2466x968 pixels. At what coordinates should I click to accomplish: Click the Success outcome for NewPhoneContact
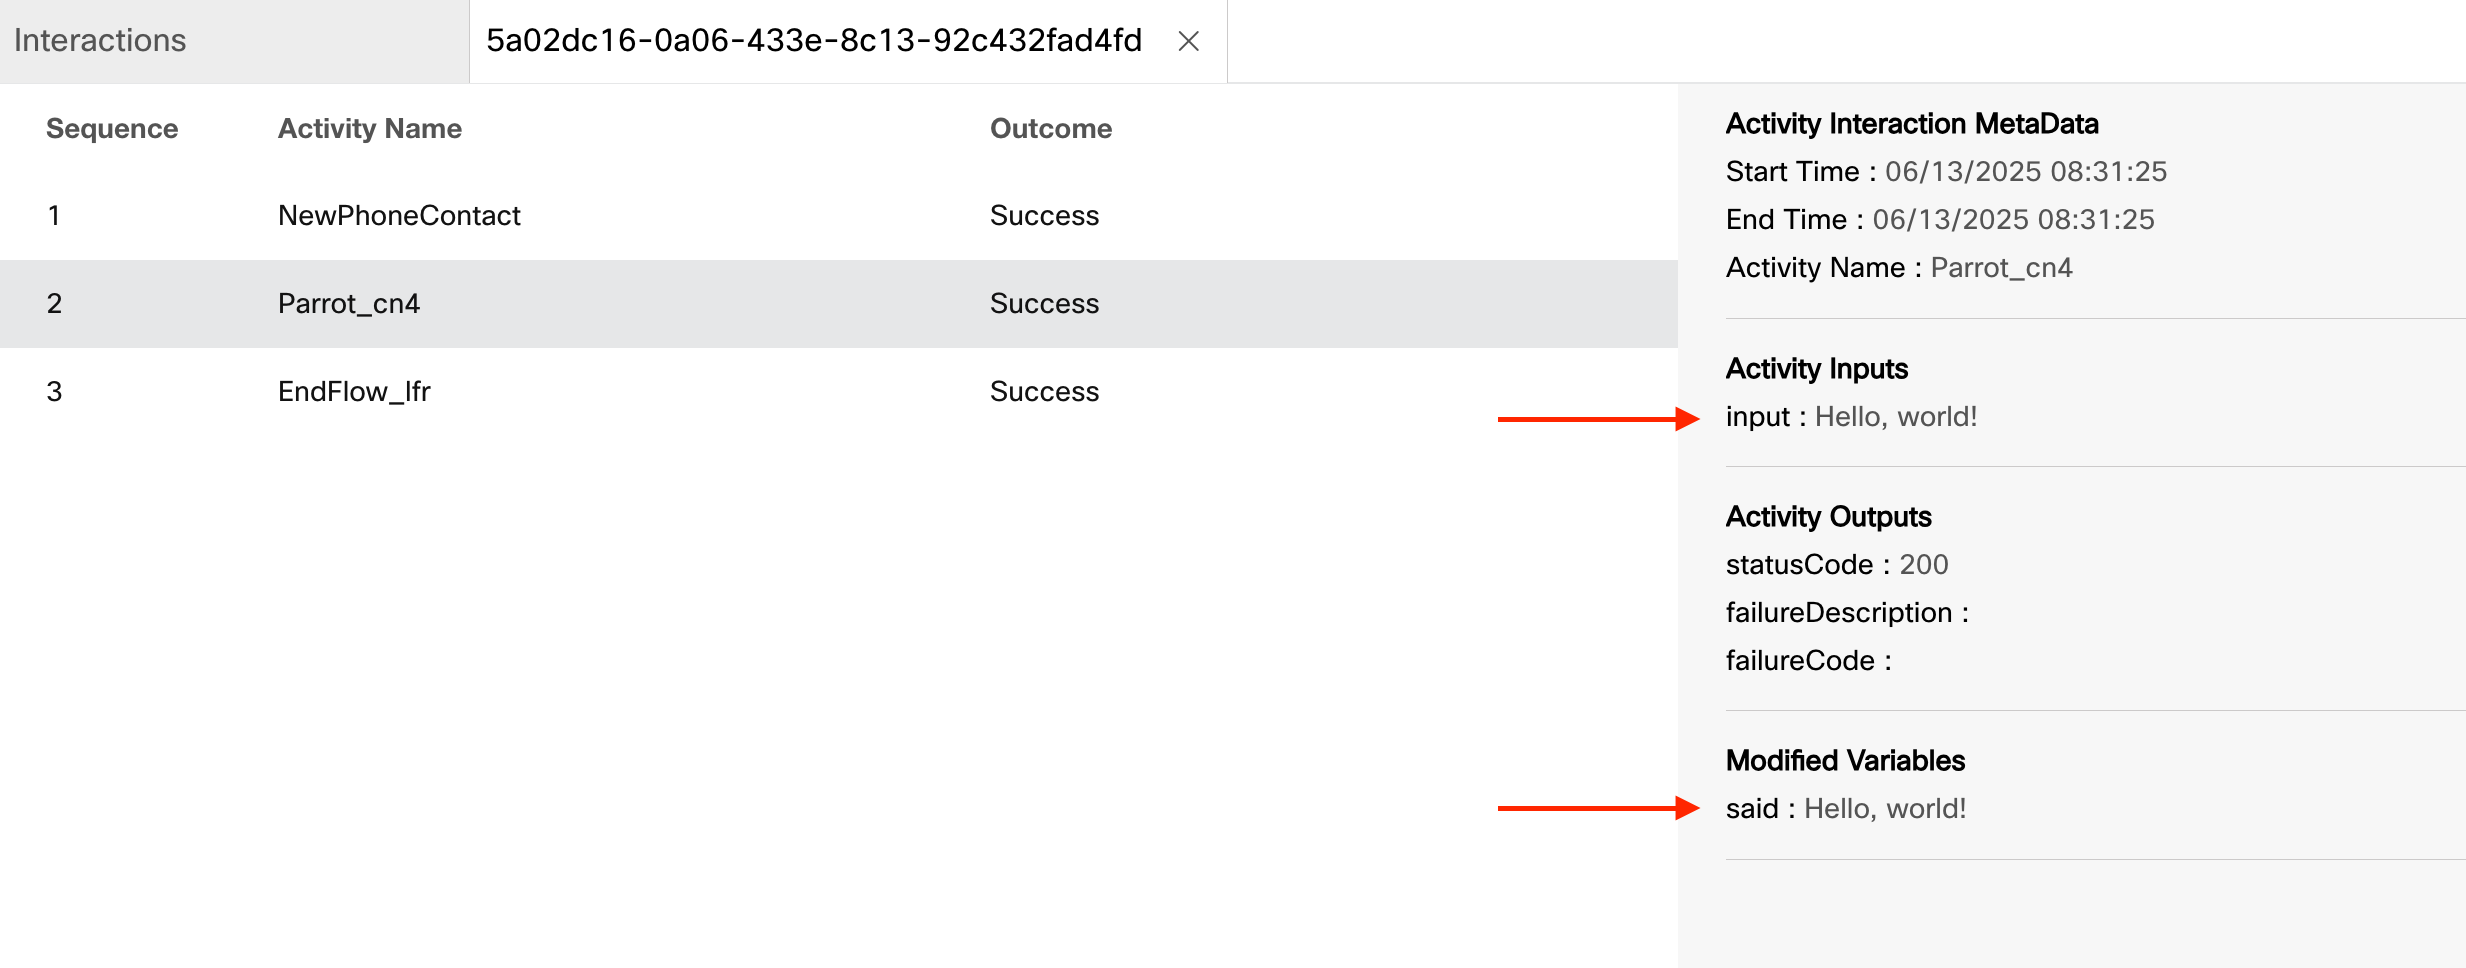click(x=1044, y=216)
